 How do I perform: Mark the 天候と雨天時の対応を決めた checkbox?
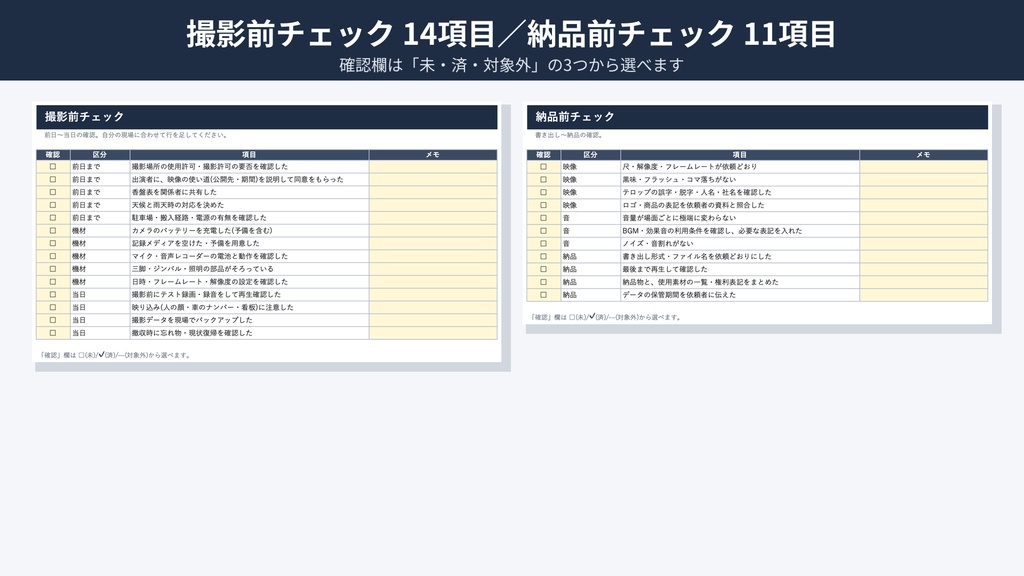click(x=53, y=205)
